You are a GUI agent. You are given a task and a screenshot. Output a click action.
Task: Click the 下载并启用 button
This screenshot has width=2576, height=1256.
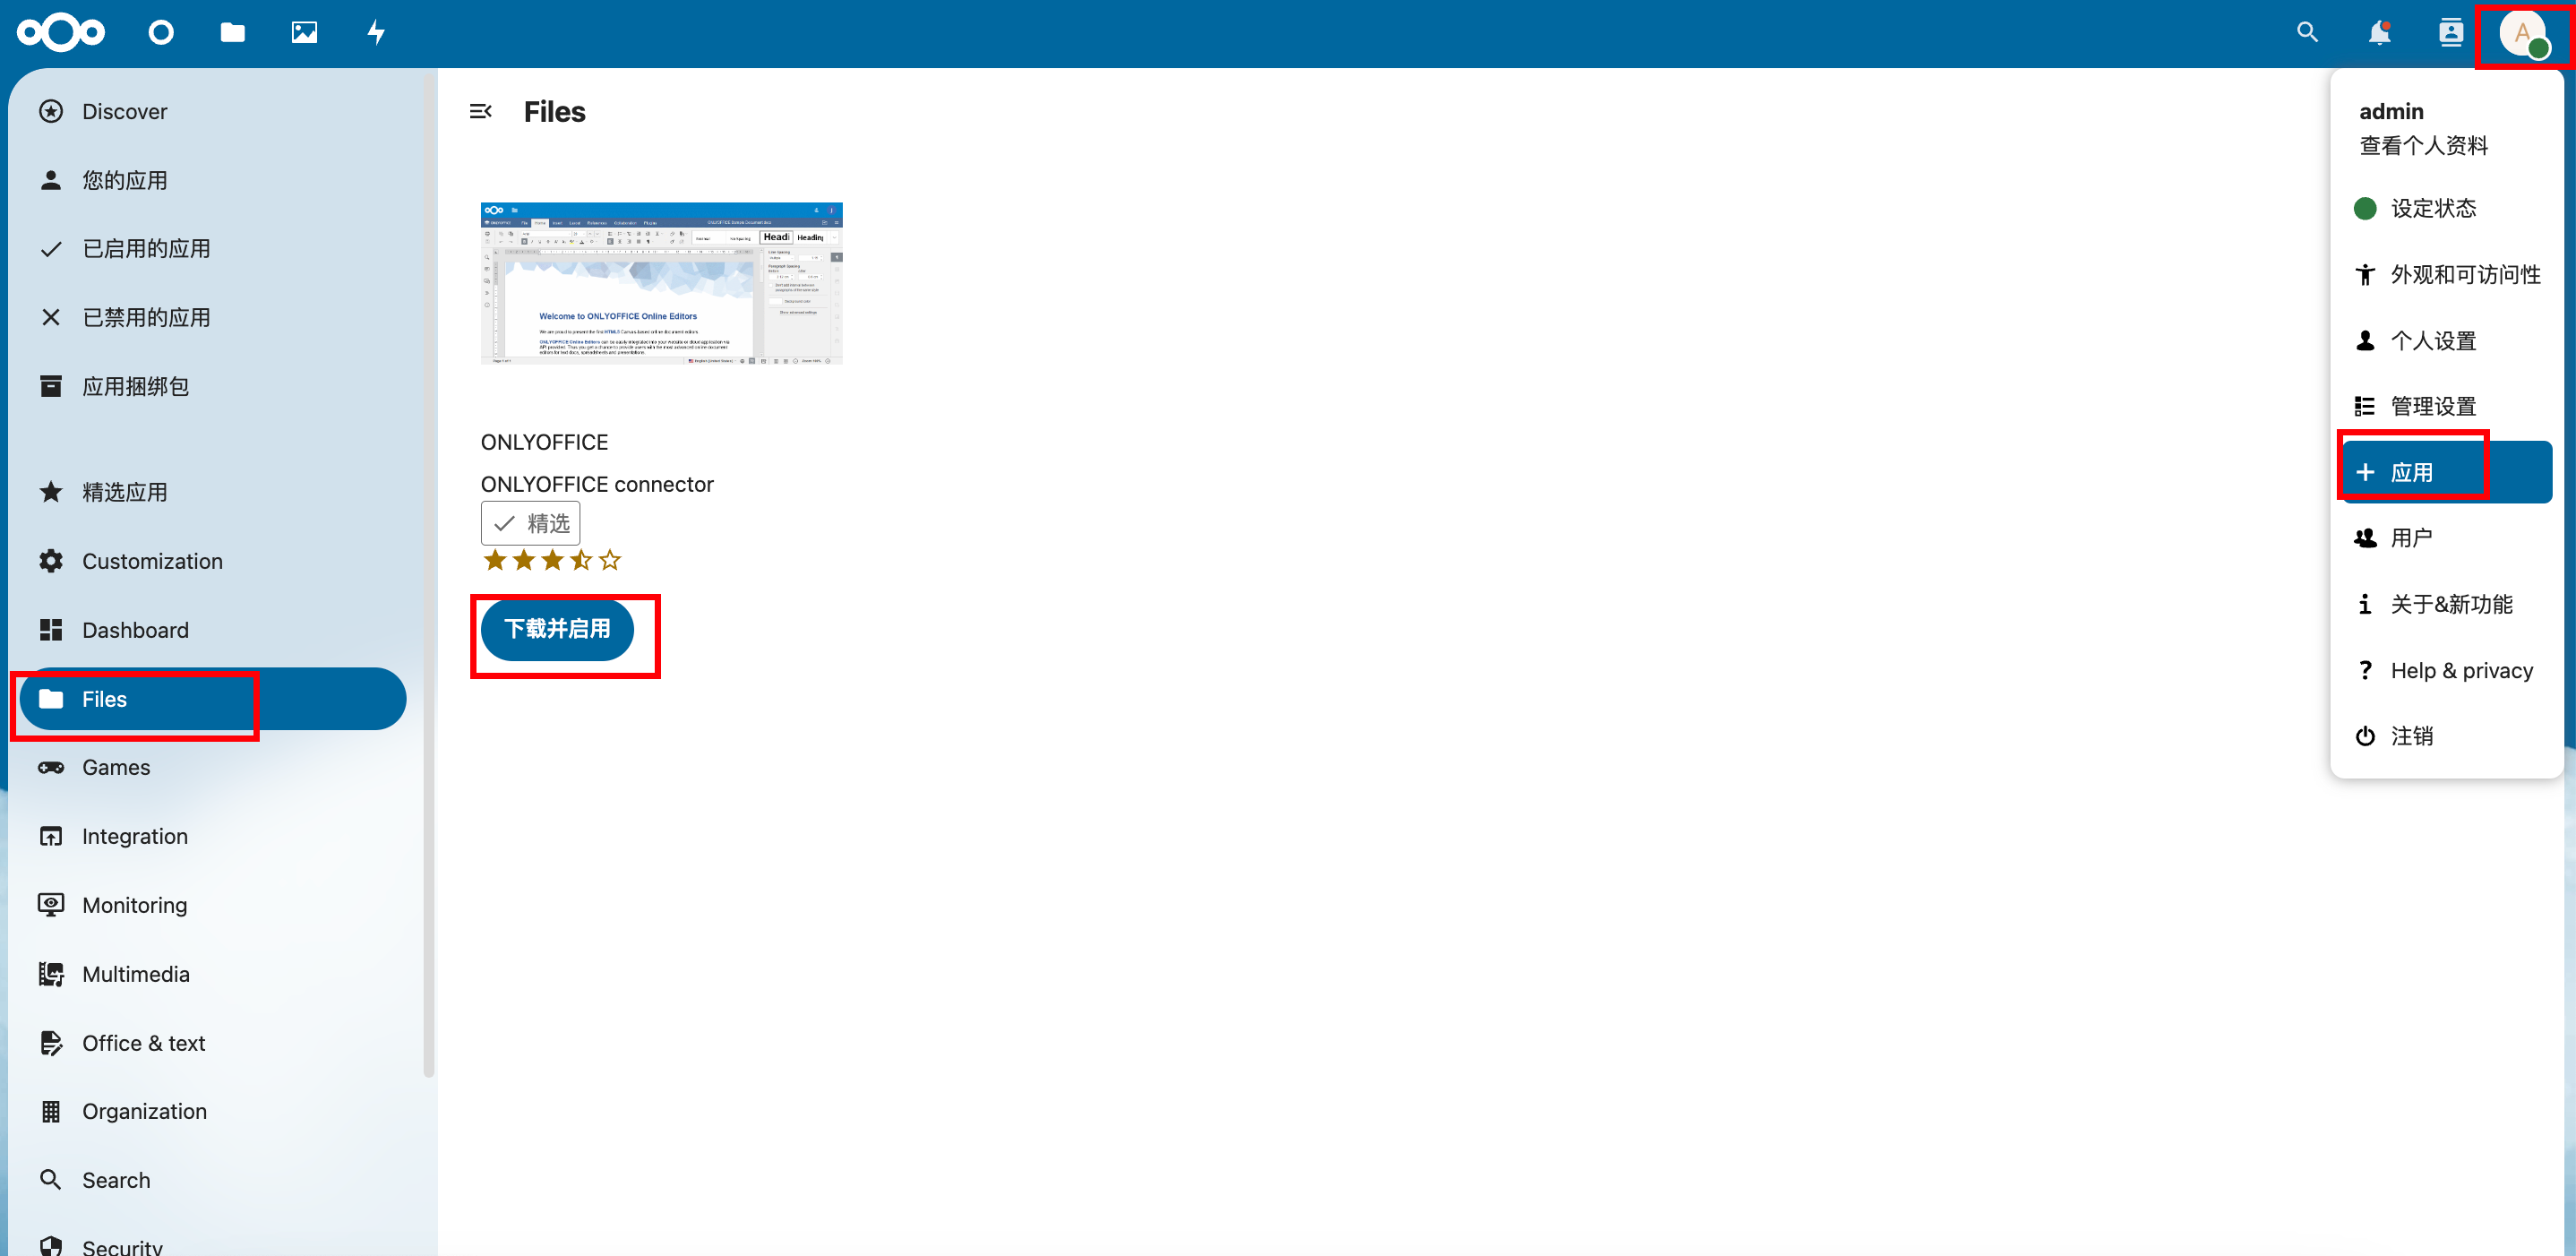coord(557,629)
